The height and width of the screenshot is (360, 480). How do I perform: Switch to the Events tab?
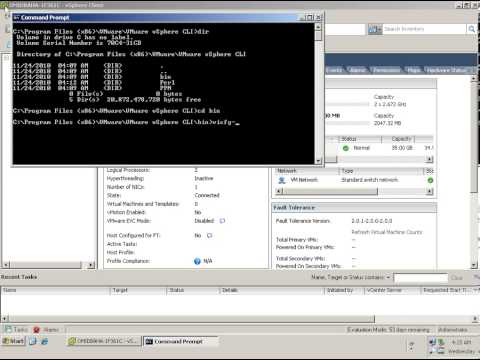pos(334,70)
